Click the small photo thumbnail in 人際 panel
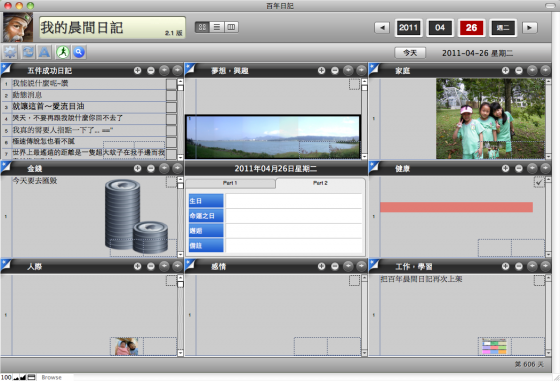560x381 pixels. click(x=126, y=346)
